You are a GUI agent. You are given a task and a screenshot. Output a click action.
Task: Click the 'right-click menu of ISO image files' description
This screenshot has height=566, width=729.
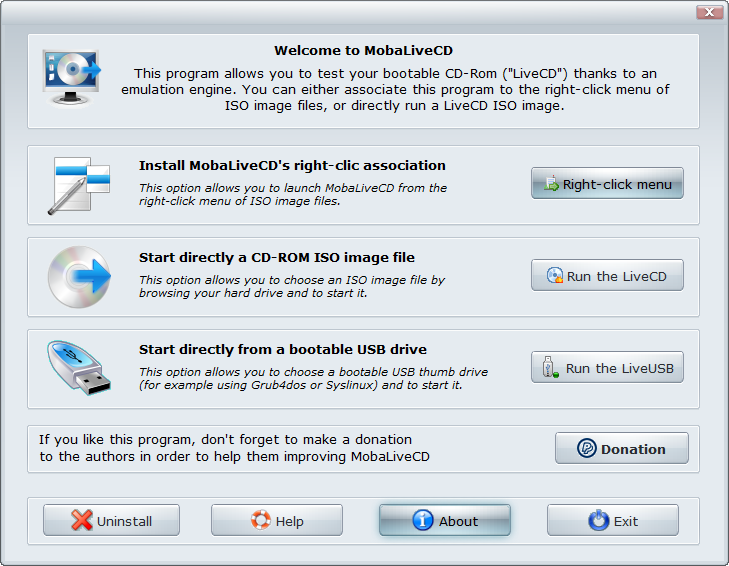(292, 194)
